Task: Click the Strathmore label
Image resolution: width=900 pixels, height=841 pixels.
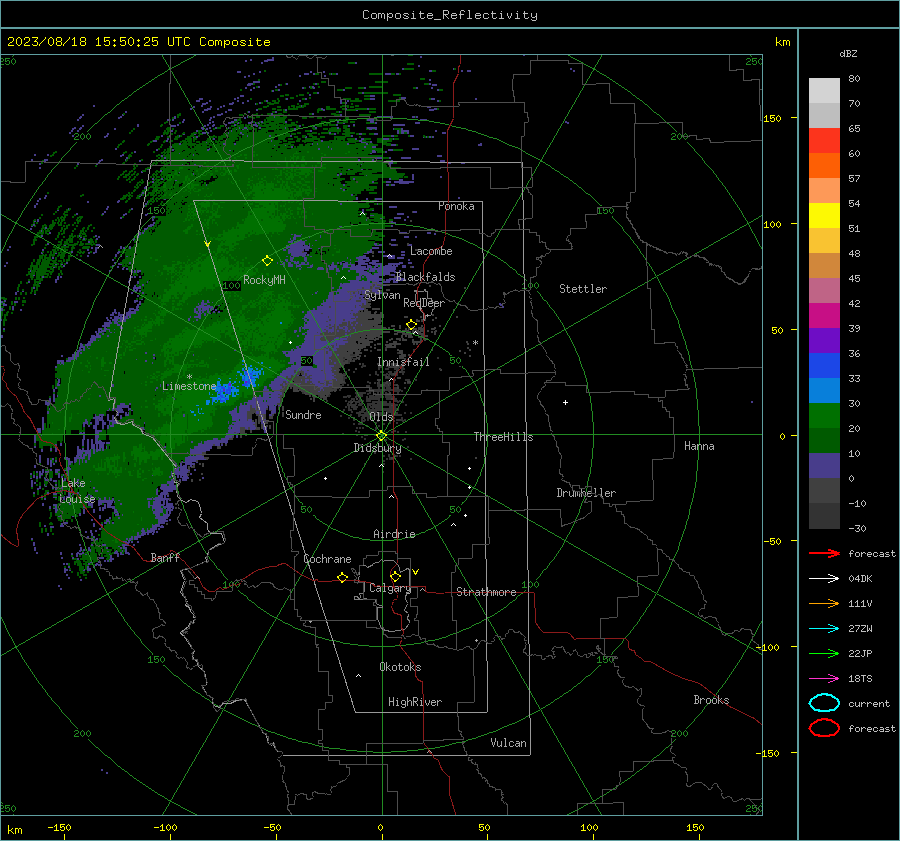Action: [x=486, y=592]
